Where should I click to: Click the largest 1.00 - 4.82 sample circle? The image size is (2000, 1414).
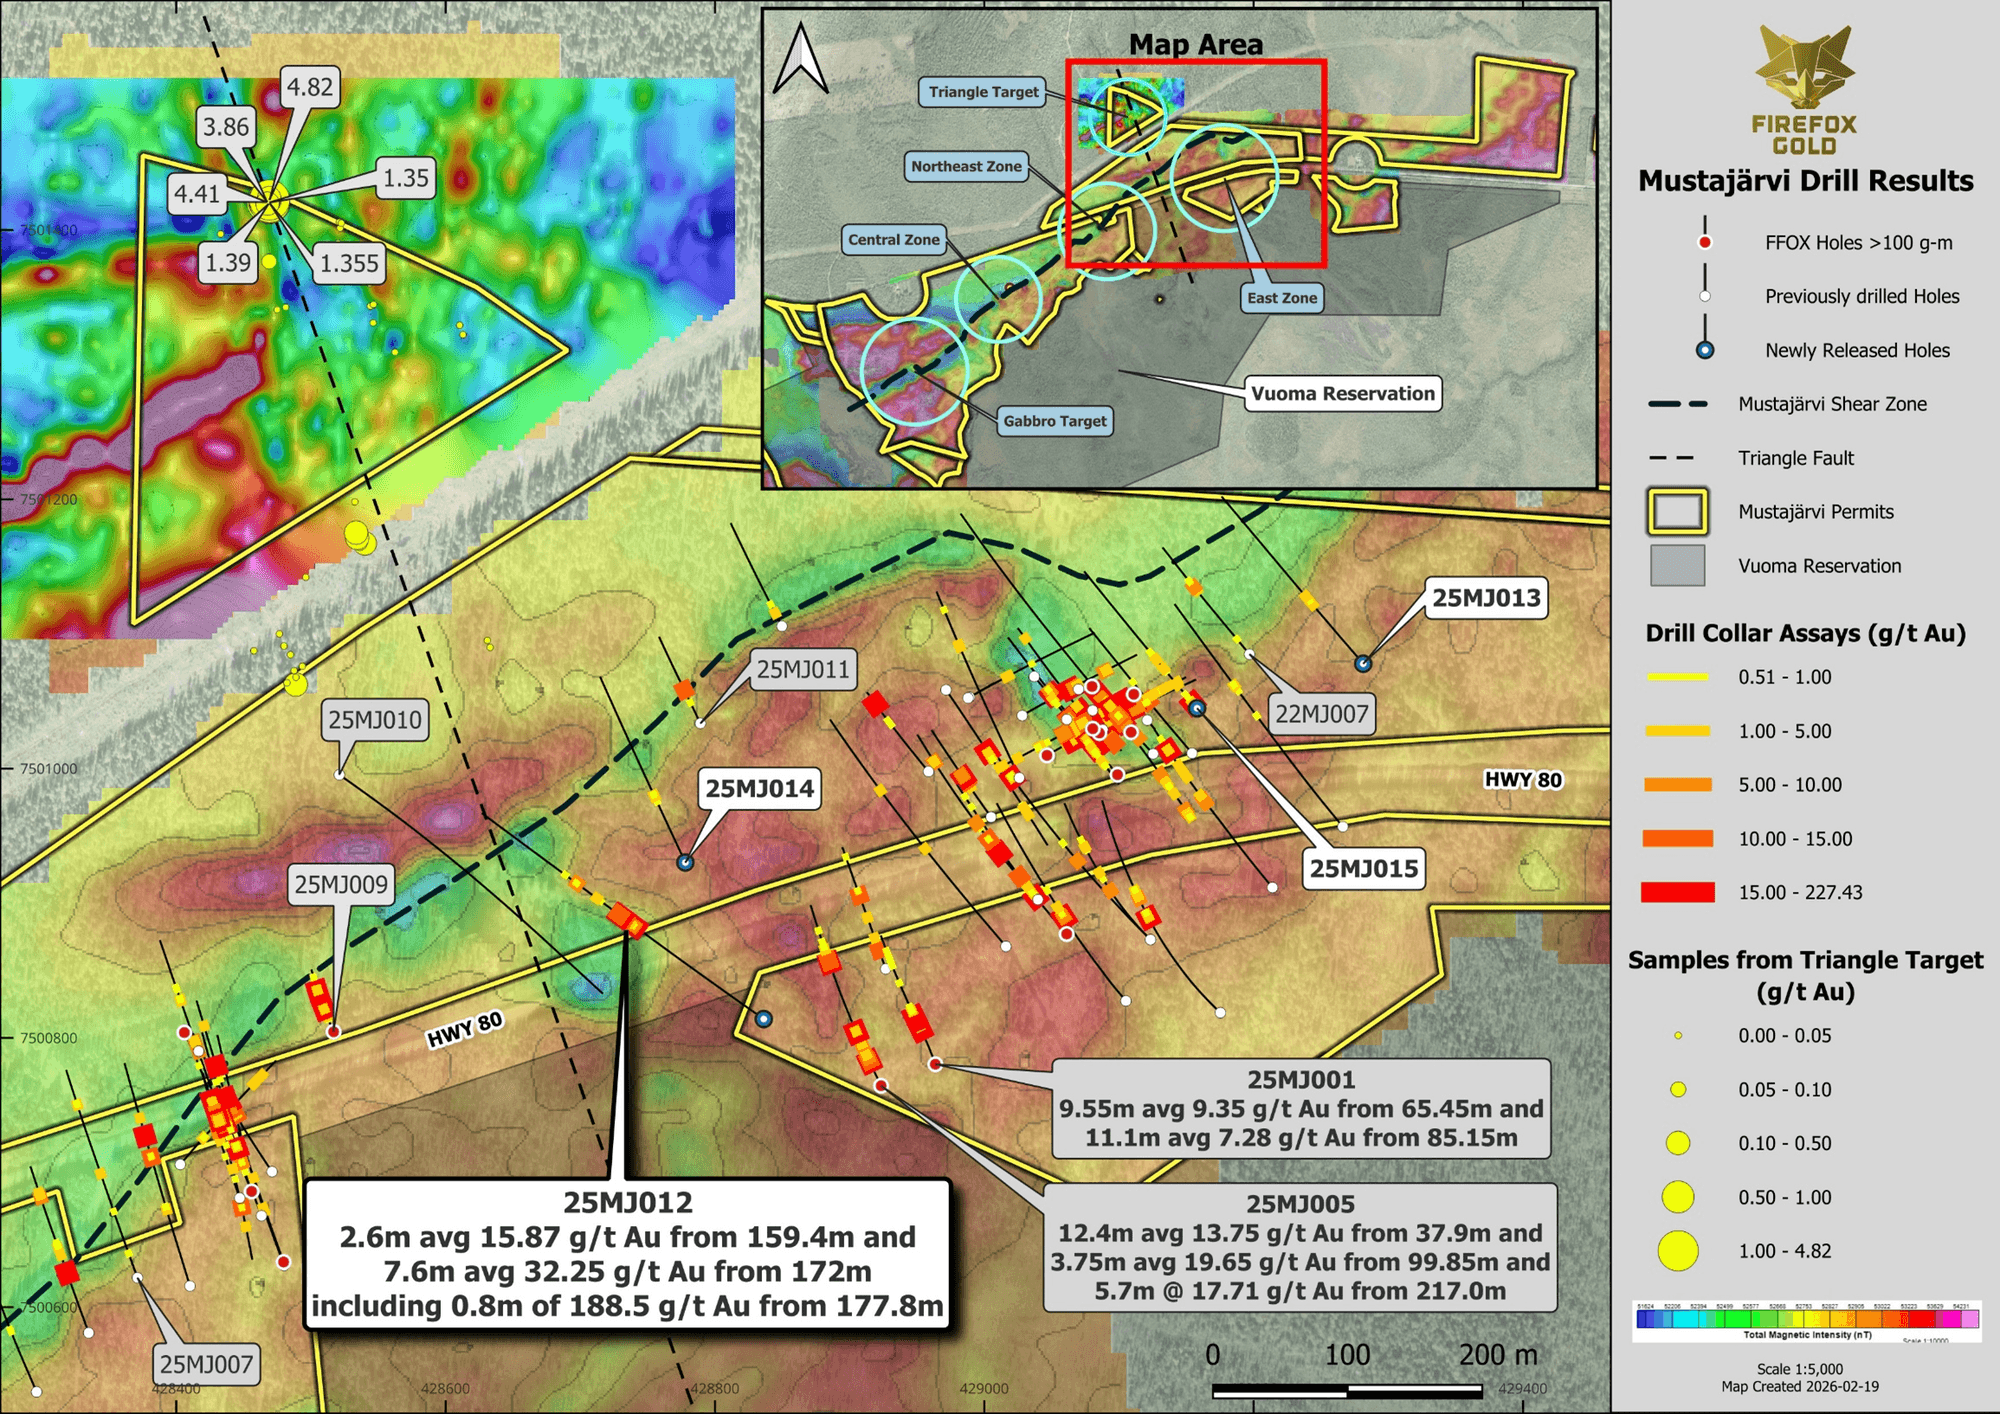pyautogui.click(x=1678, y=1251)
